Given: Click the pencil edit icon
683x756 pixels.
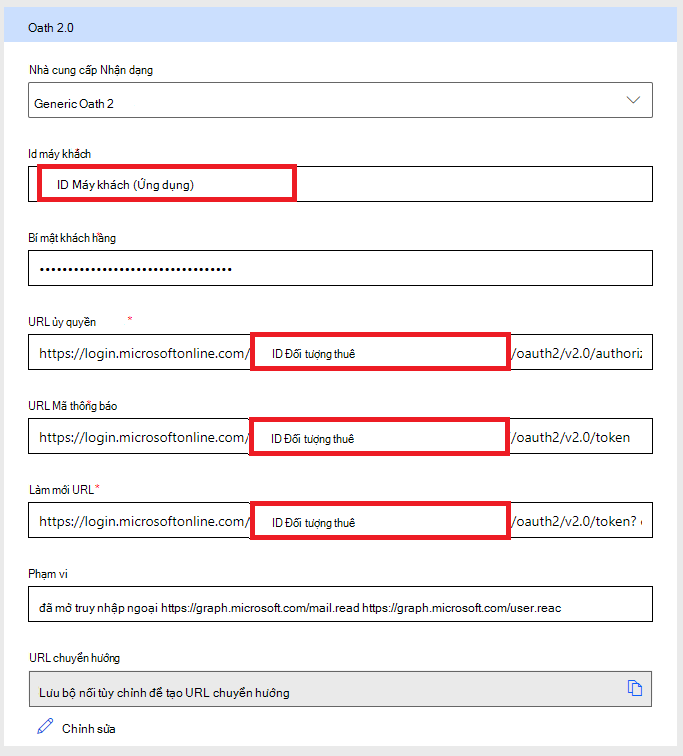Looking at the screenshot, I should click(45, 726).
